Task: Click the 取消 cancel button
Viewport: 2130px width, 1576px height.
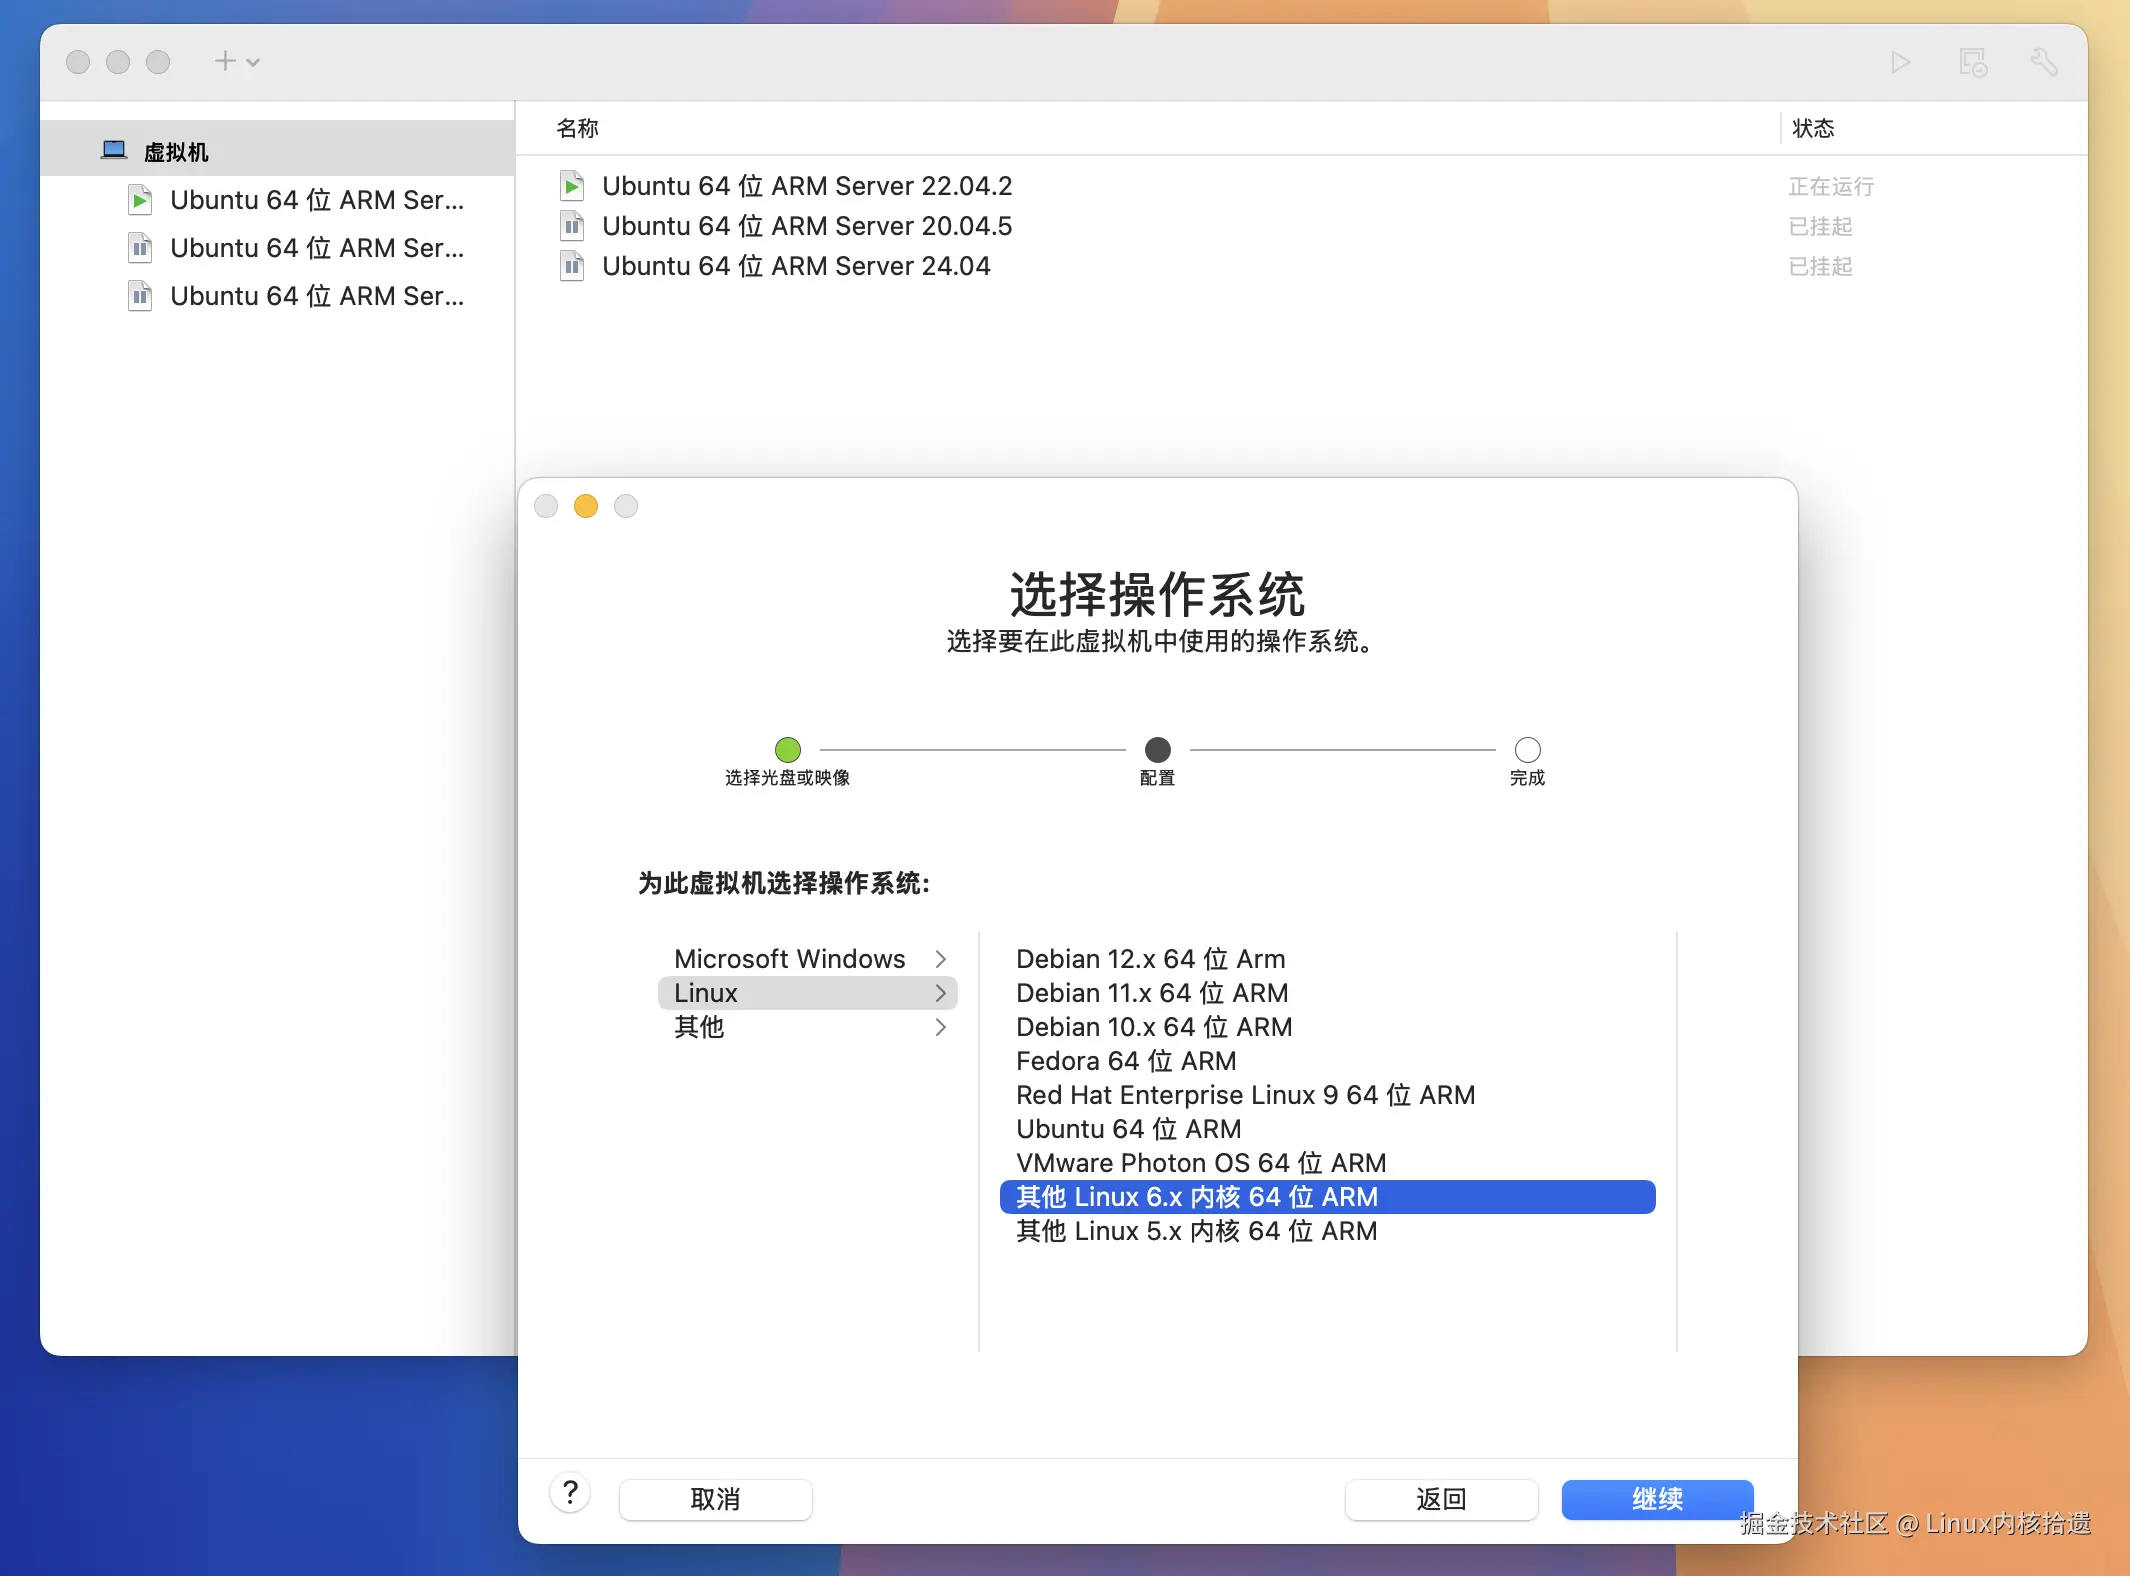Action: (x=715, y=1499)
